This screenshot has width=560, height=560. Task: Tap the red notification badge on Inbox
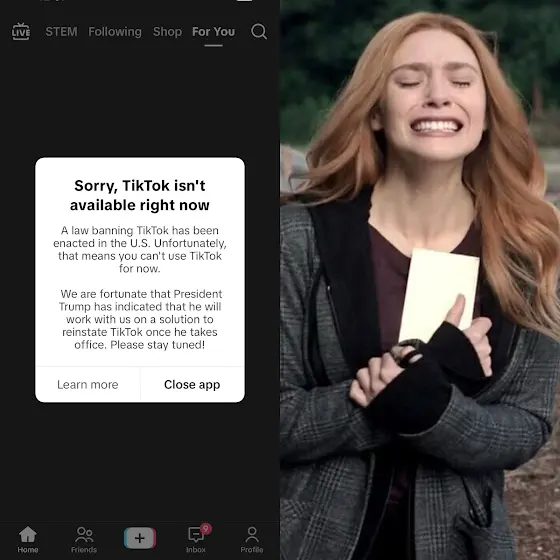[x=206, y=528]
